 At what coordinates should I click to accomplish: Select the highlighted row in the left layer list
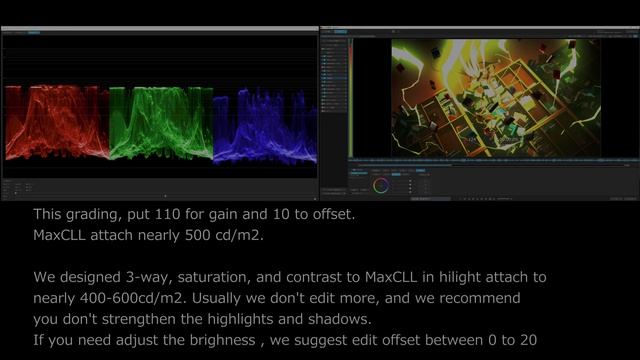point(334,78)
